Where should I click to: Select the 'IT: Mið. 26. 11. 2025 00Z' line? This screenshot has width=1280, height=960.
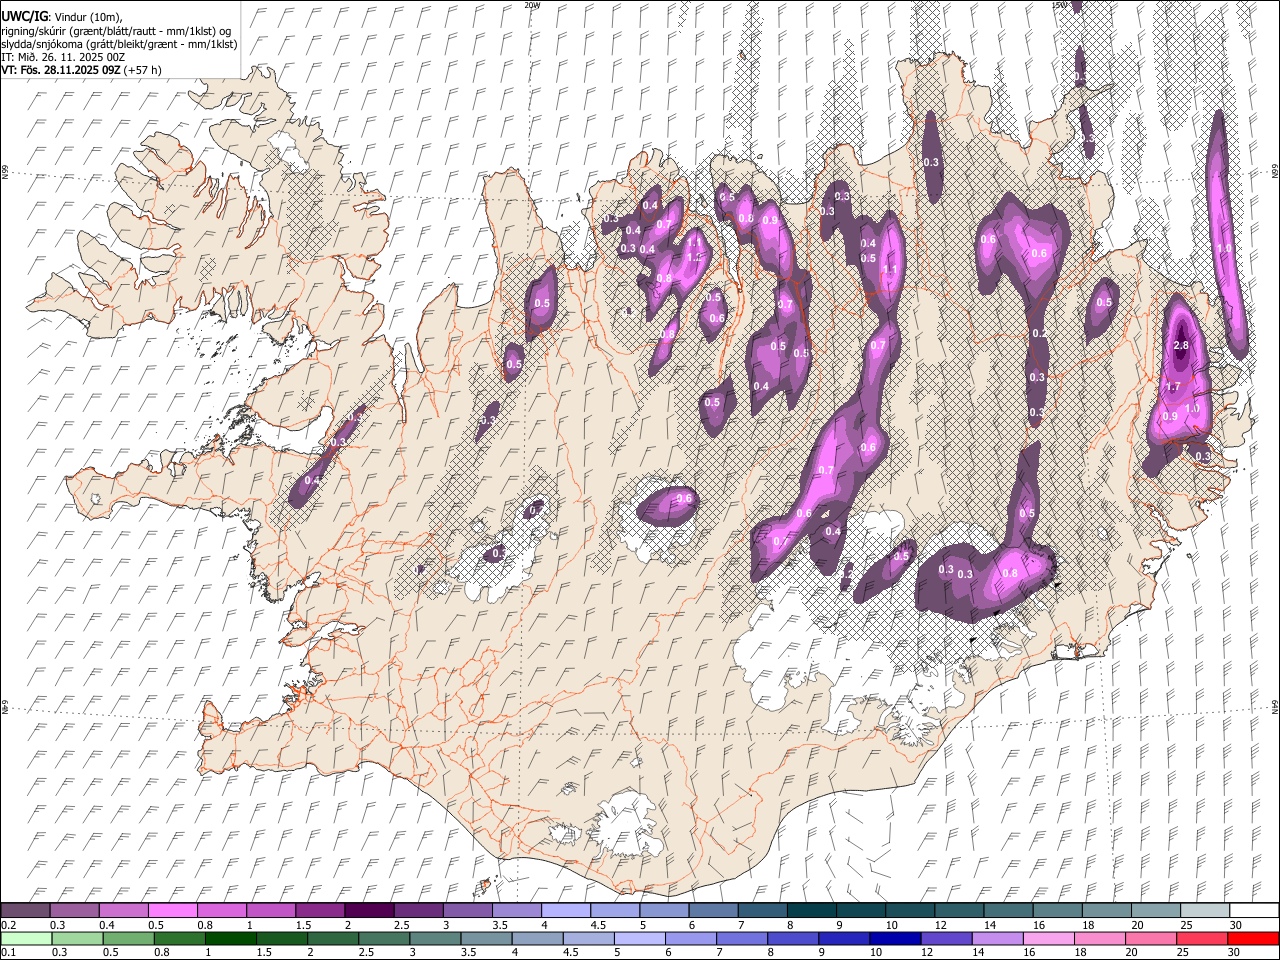tap(63, 57)
